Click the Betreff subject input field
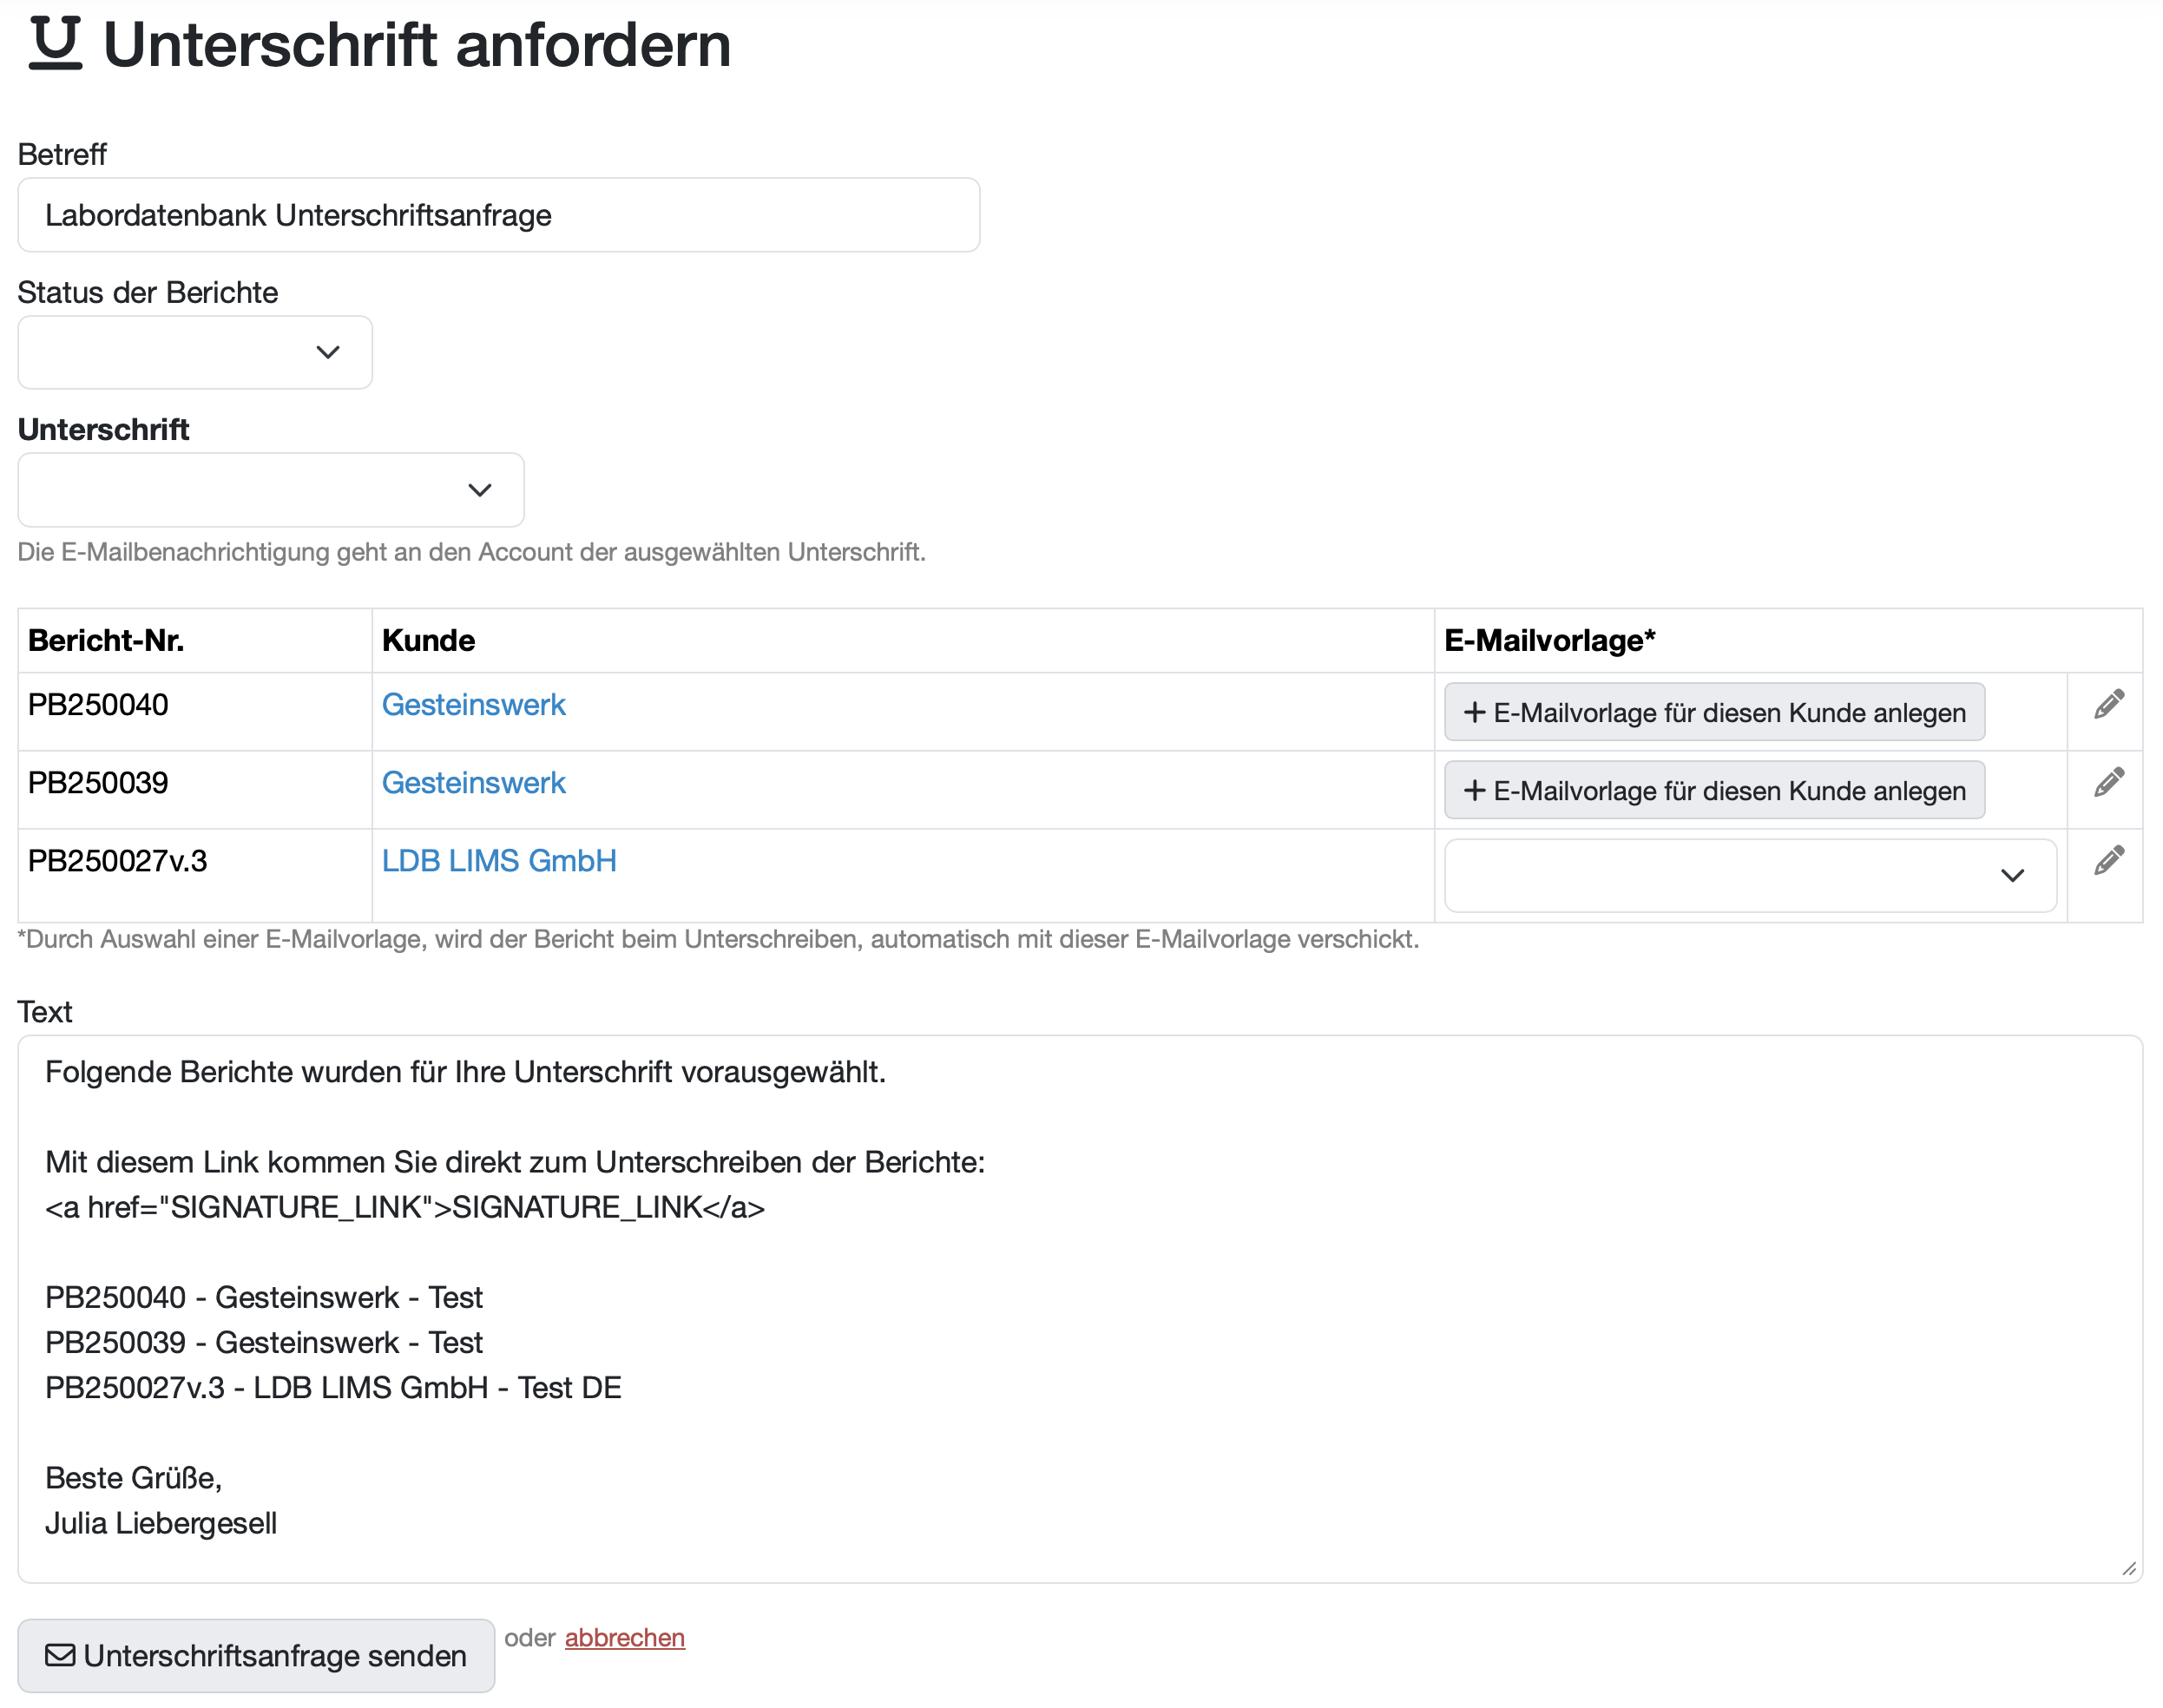 498,215
